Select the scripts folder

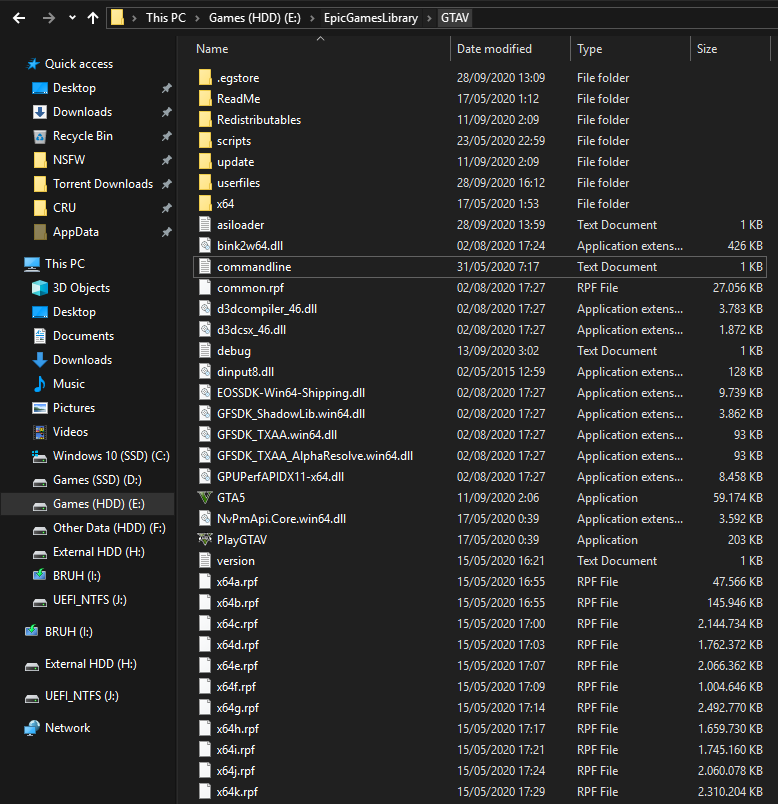pyautogui.click(x=233, y=141)
